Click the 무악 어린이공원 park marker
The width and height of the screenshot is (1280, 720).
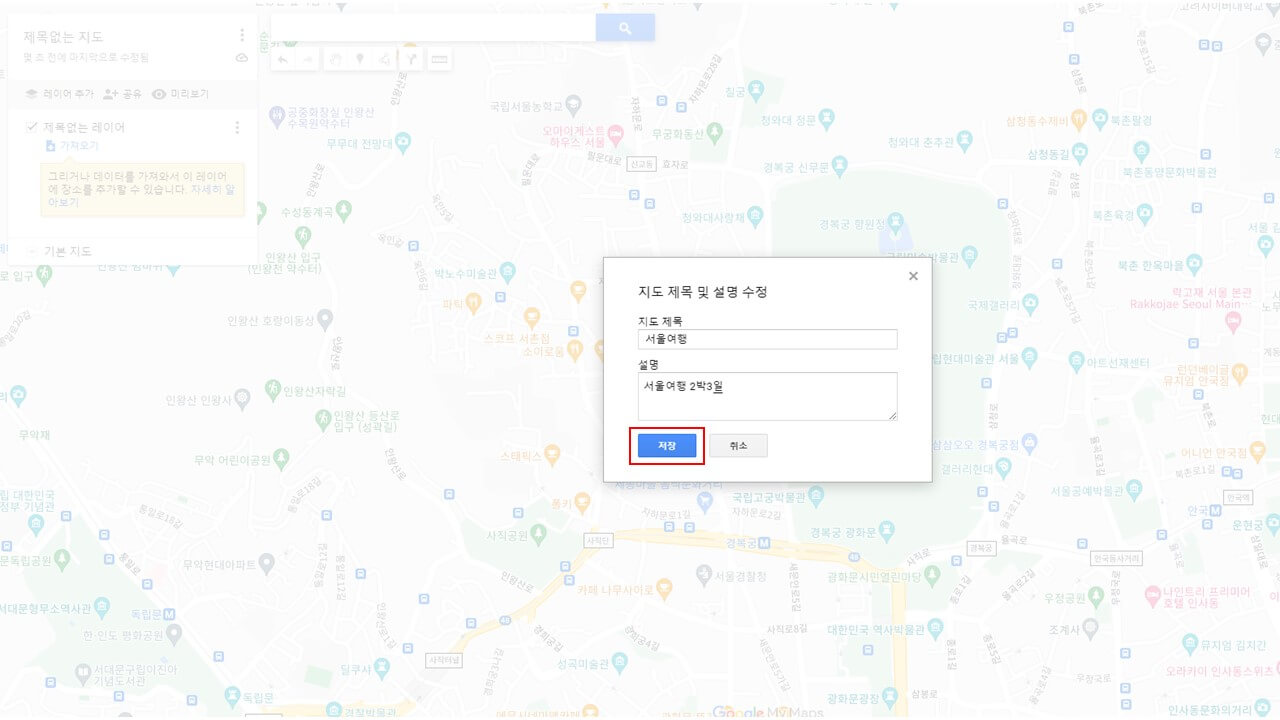tap(281, 459)
